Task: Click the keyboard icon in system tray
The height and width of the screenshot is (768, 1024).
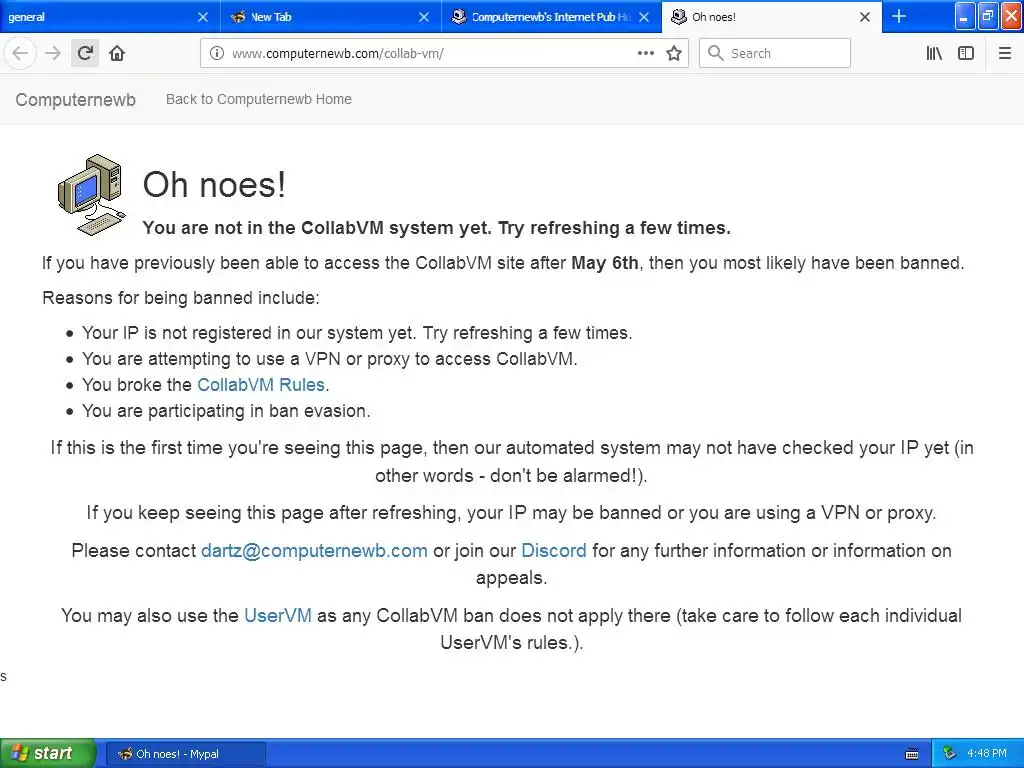Action: (x=912, y=754)
